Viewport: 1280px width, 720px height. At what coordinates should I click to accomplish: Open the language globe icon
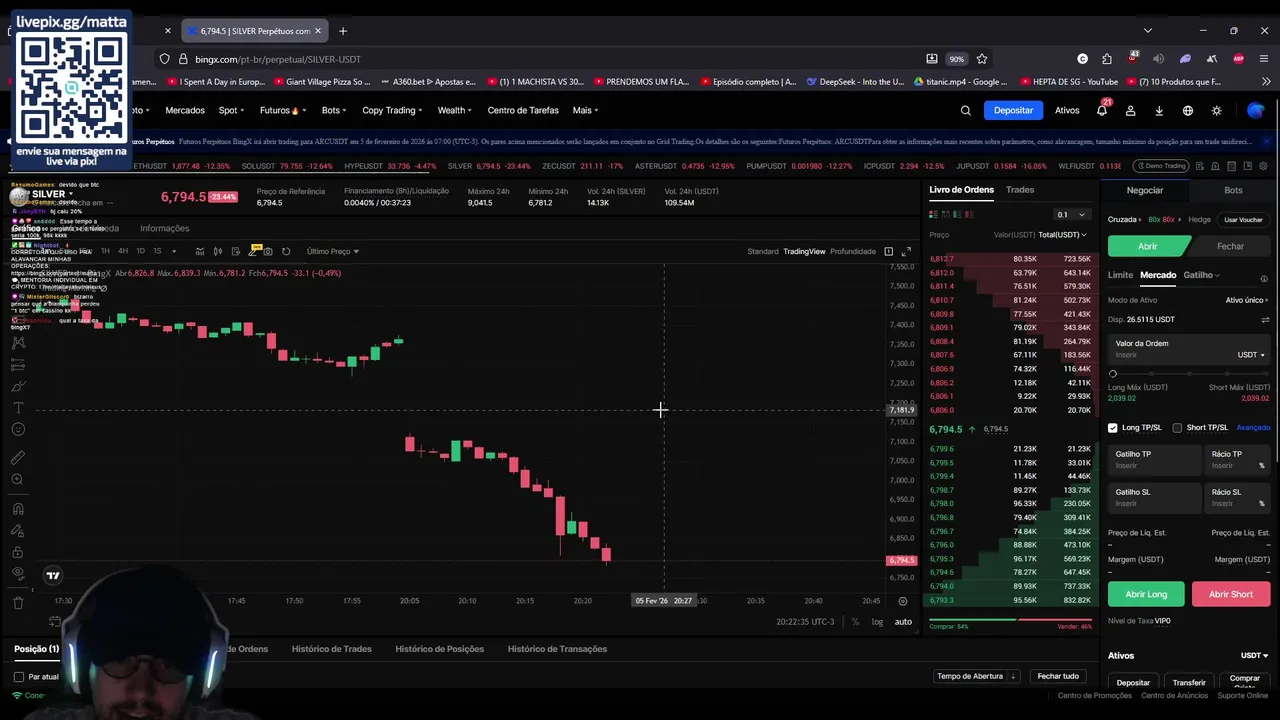point(1188,111)
